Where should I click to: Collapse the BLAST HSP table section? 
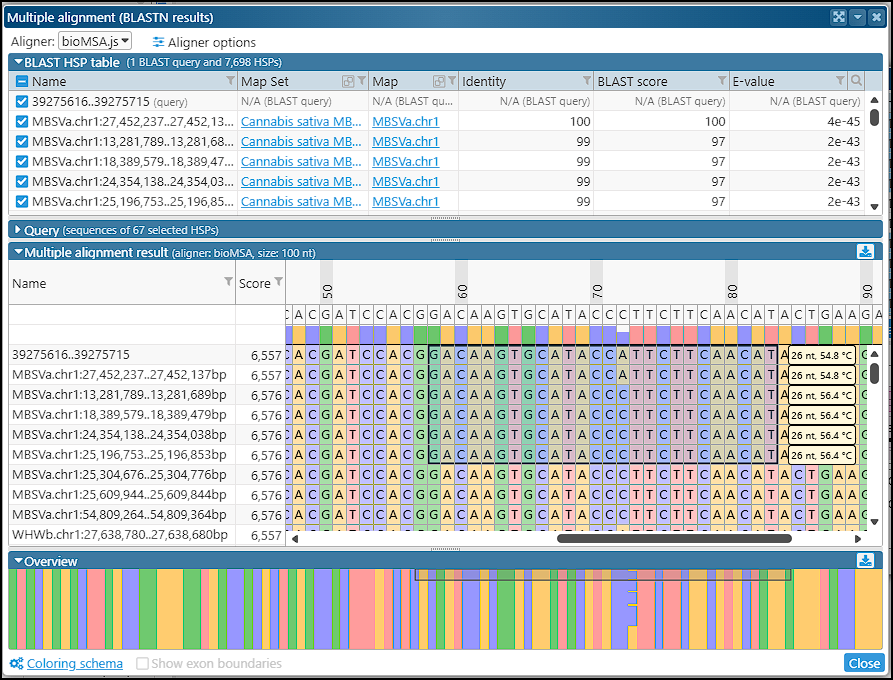coord(17,62)
